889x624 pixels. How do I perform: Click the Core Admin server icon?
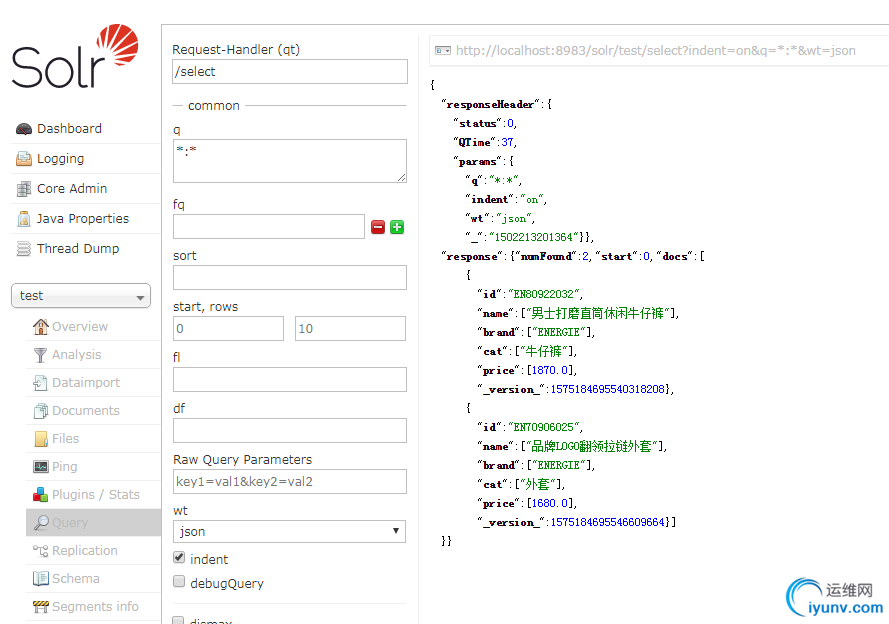24,189
